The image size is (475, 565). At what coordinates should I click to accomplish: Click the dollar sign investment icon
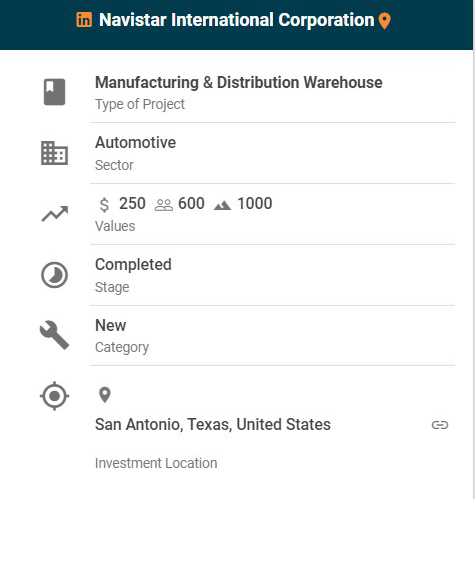104,205
